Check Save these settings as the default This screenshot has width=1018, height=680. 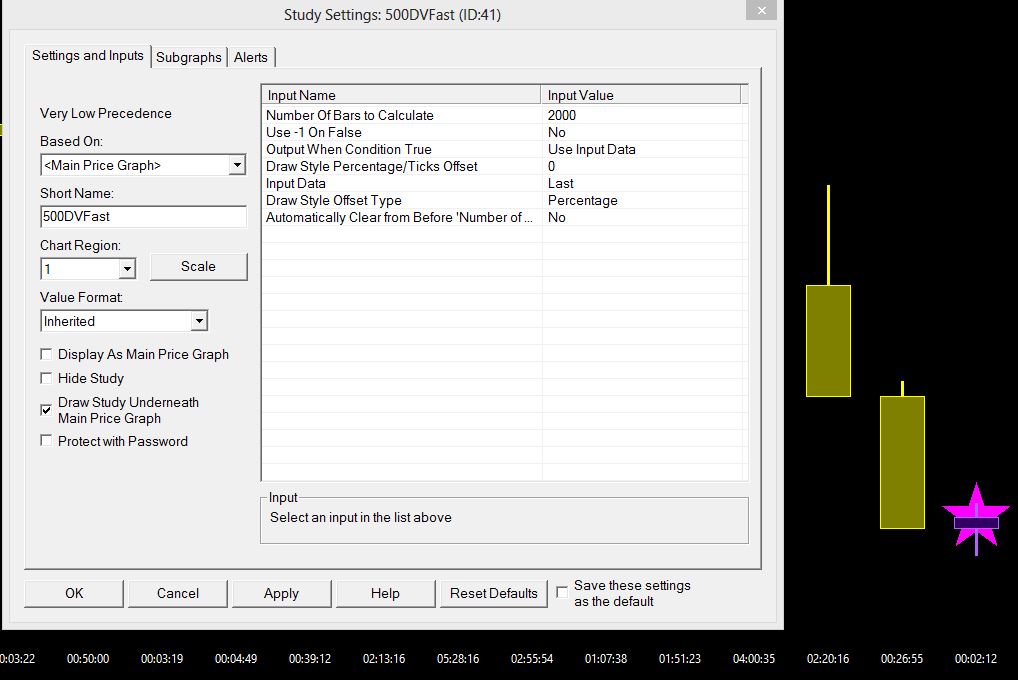coord(562,592)
